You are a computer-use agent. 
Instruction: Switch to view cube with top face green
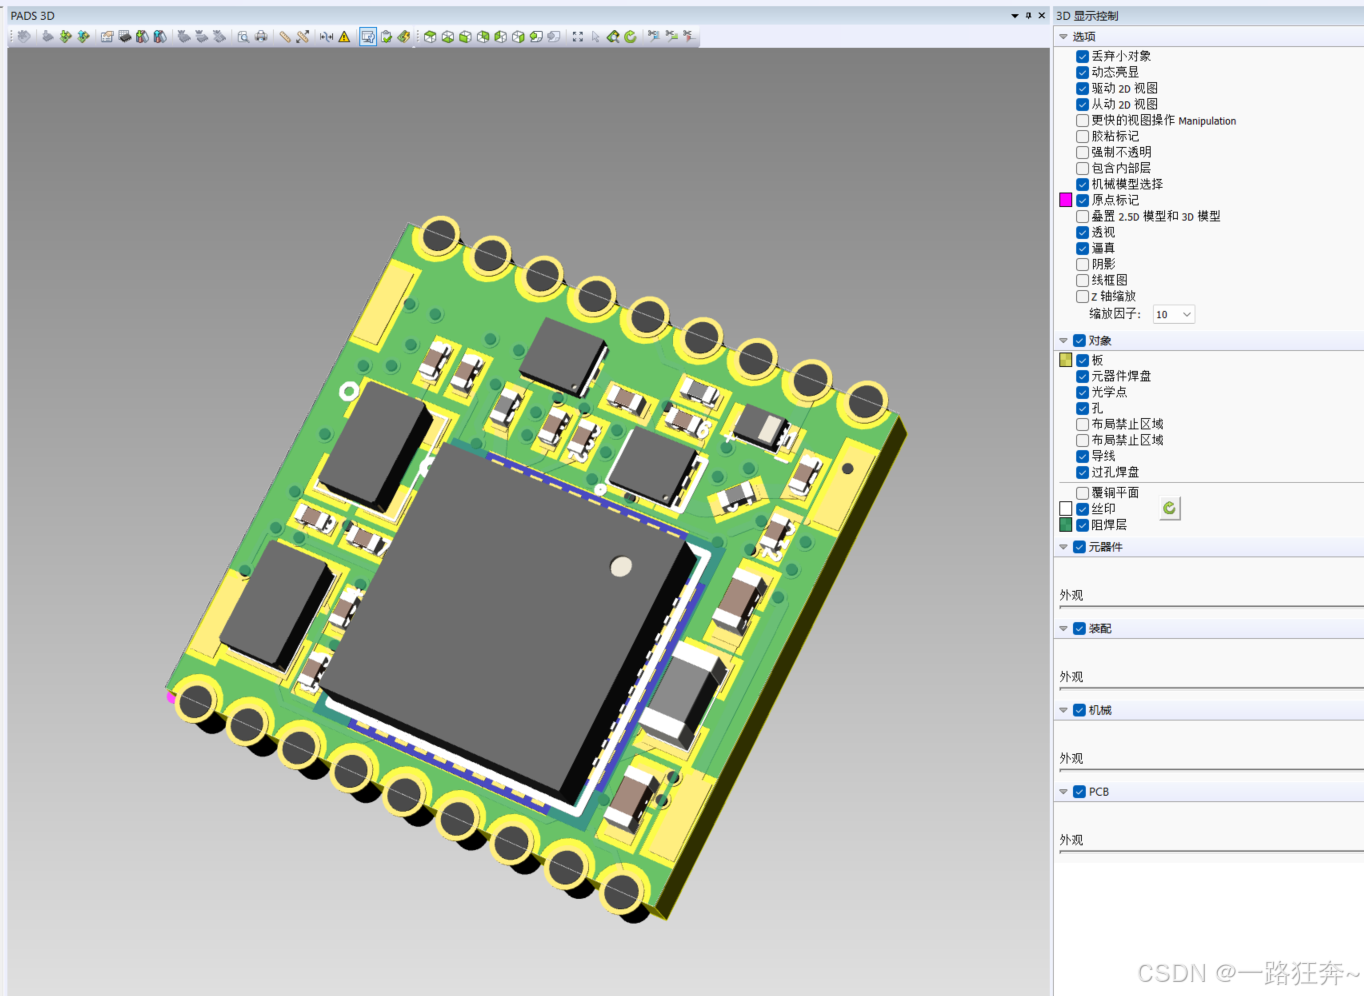click(430, 36)
